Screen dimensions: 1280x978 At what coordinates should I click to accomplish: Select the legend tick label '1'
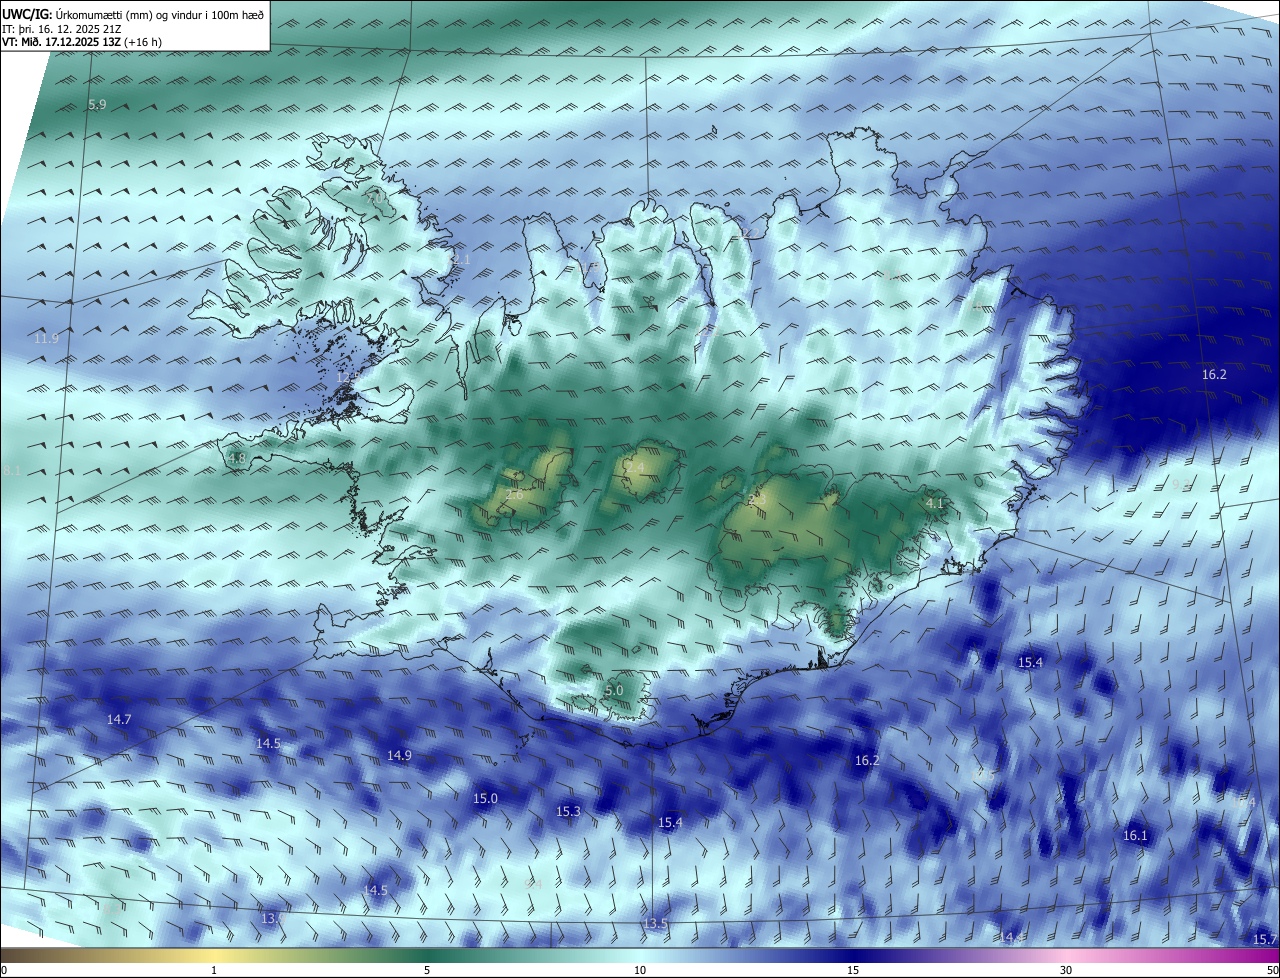(x=214, y=970)
